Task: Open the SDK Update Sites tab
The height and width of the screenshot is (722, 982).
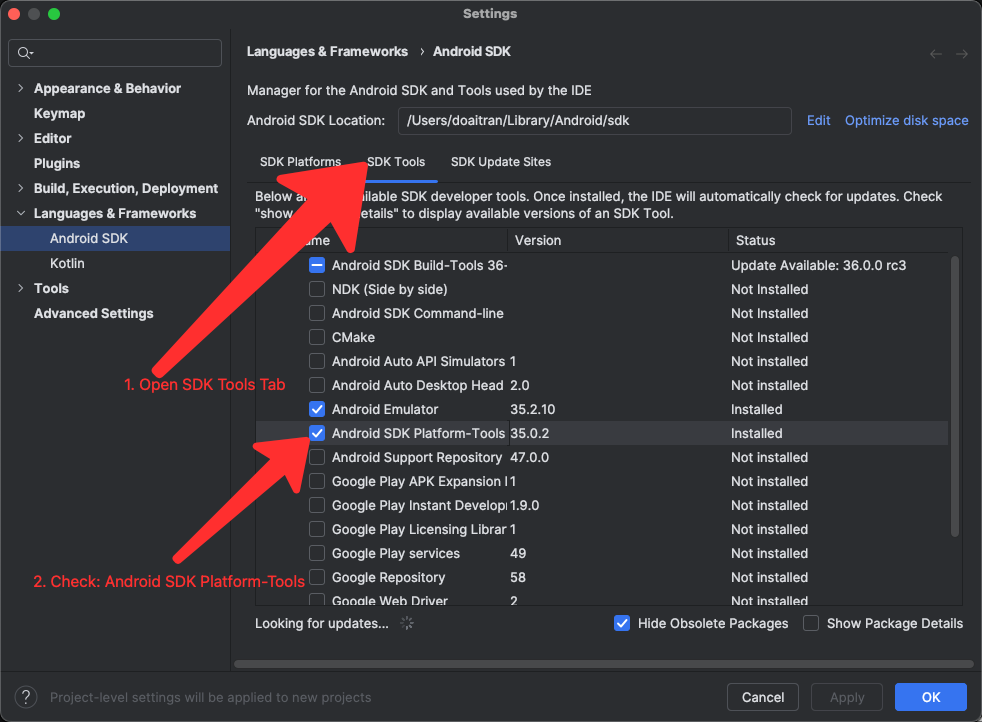Action: point(501,162)
